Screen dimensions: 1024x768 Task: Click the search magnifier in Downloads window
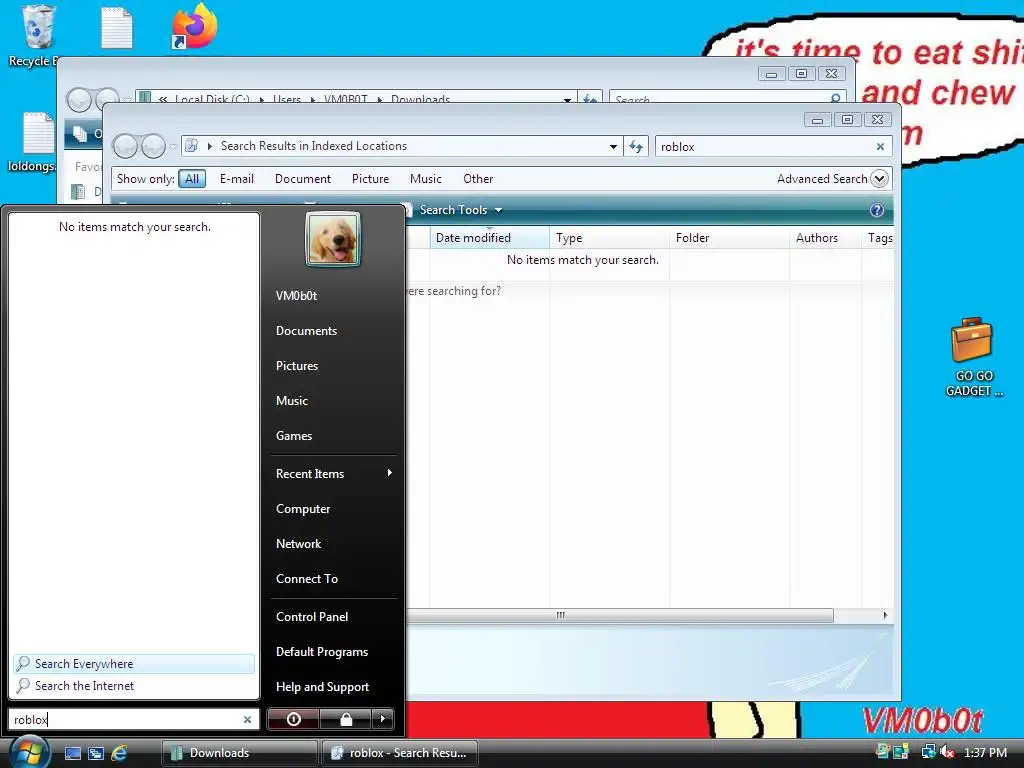[x=835, y=99]
